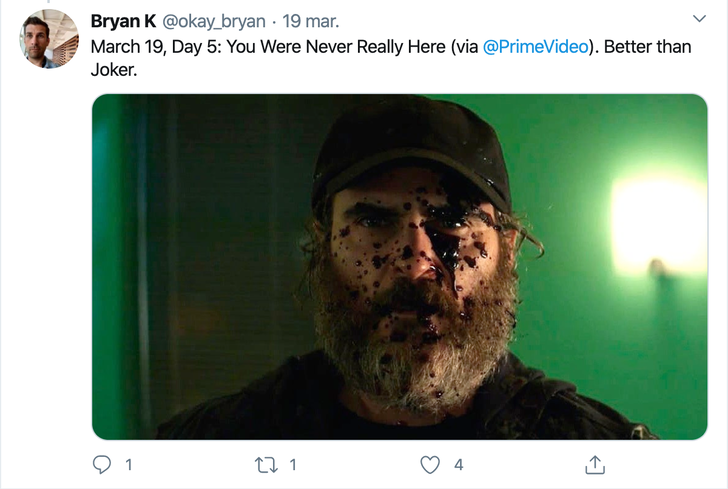The image size is (728, 489).
Task: View Bryan K's profile photo avatar
Action: [49, 39]
